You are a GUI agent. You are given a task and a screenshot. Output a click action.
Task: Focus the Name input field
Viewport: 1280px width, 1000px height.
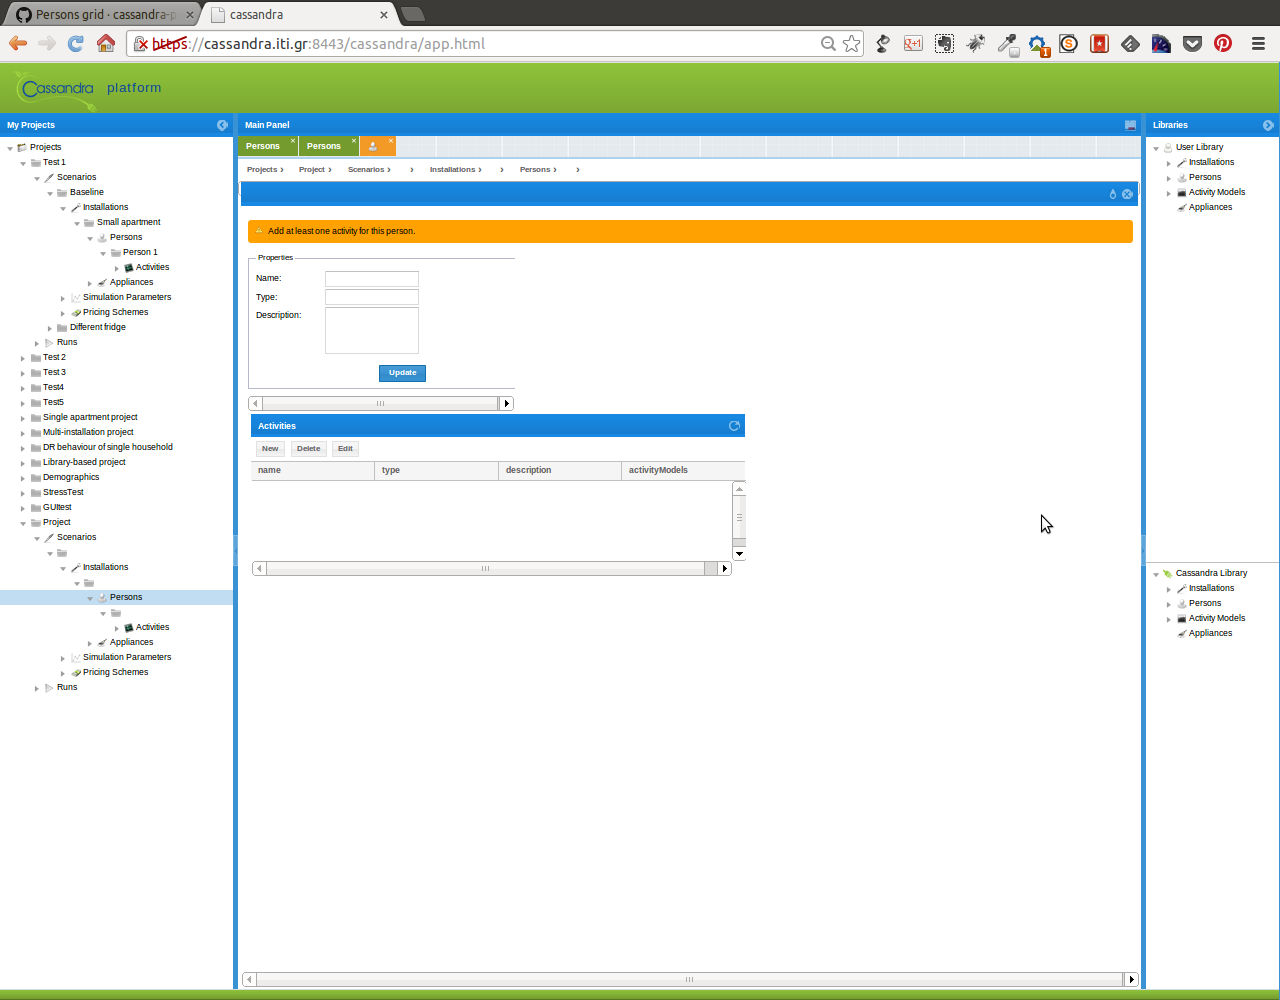pyautogui.click(x=372, y=279)
